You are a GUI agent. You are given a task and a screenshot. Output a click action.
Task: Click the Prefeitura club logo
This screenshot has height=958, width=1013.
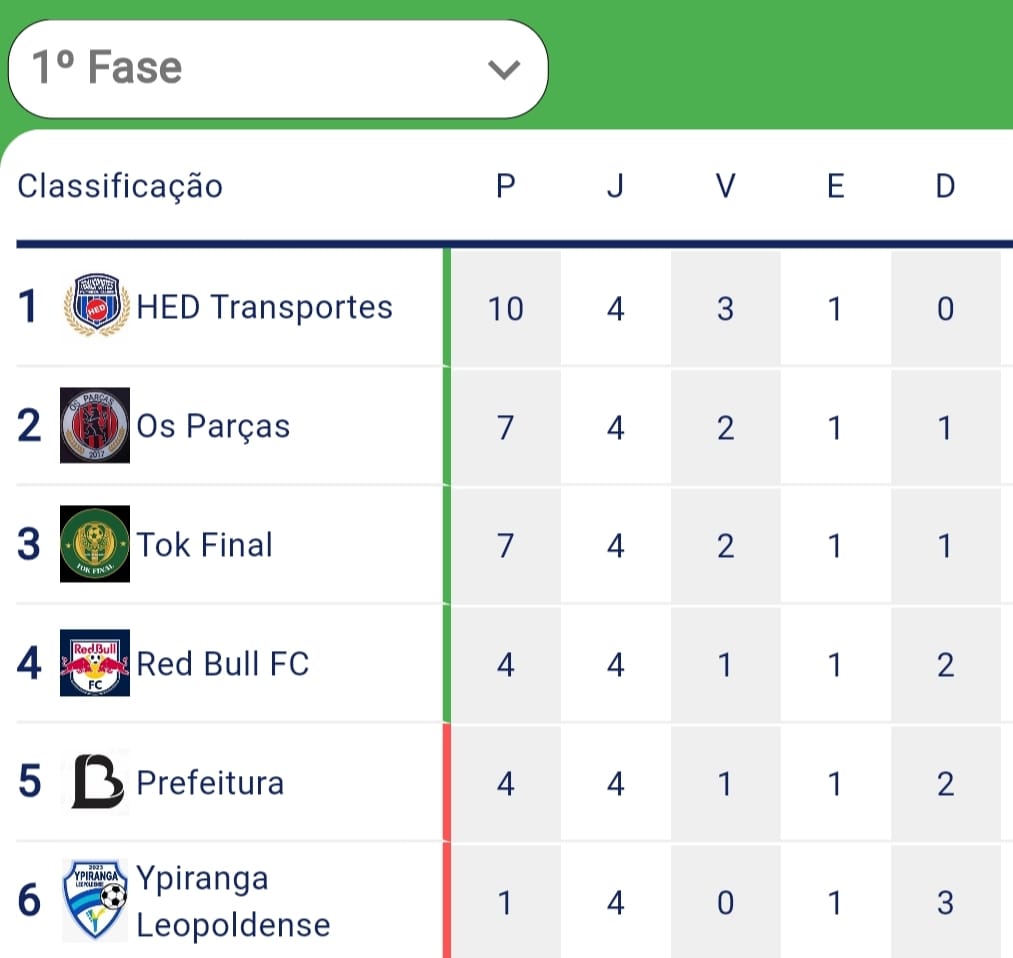tap(96, 783)
